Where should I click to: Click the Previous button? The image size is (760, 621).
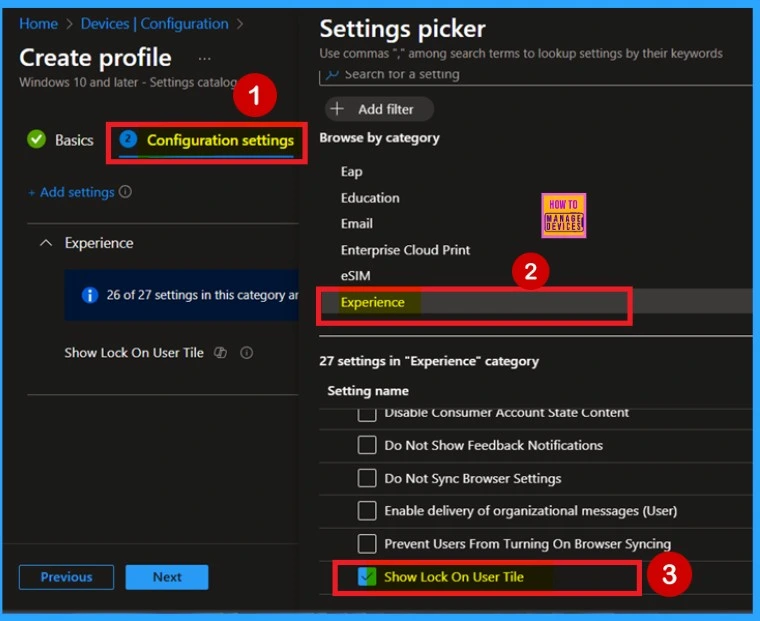click(66, 577)
